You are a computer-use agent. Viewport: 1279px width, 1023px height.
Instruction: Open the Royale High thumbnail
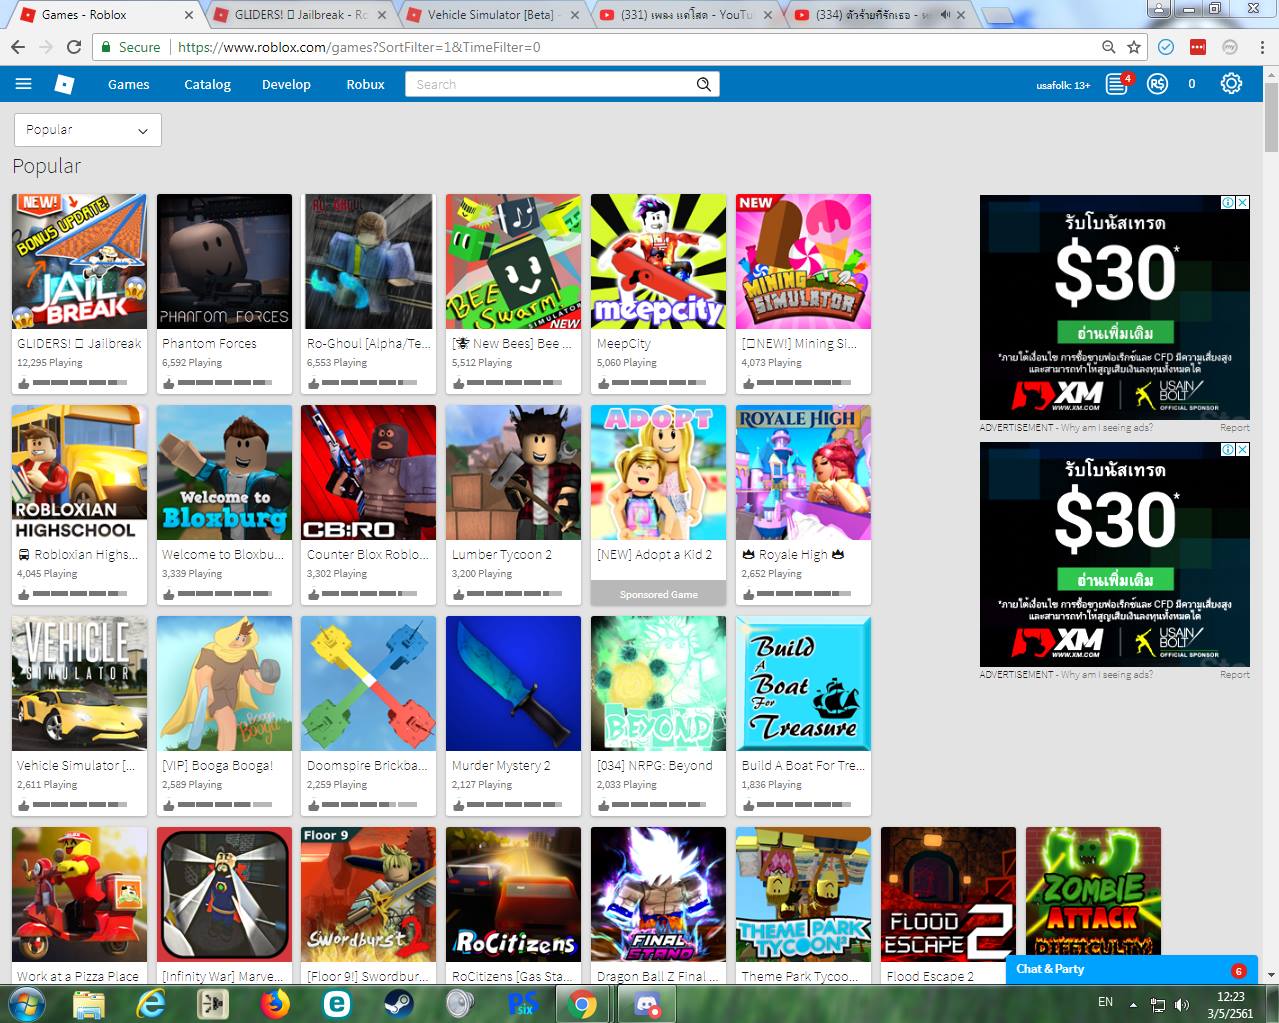click(x=803, y=472)
